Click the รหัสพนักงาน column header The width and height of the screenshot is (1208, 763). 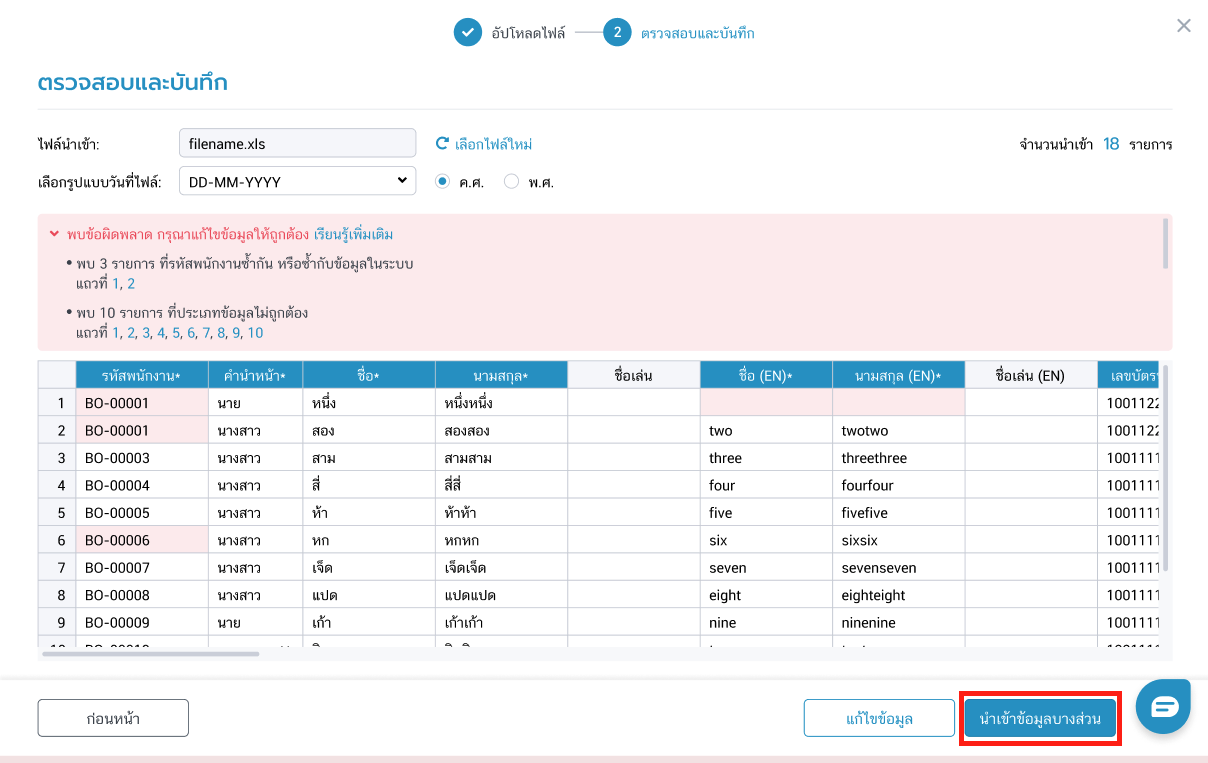click(141, 375)
